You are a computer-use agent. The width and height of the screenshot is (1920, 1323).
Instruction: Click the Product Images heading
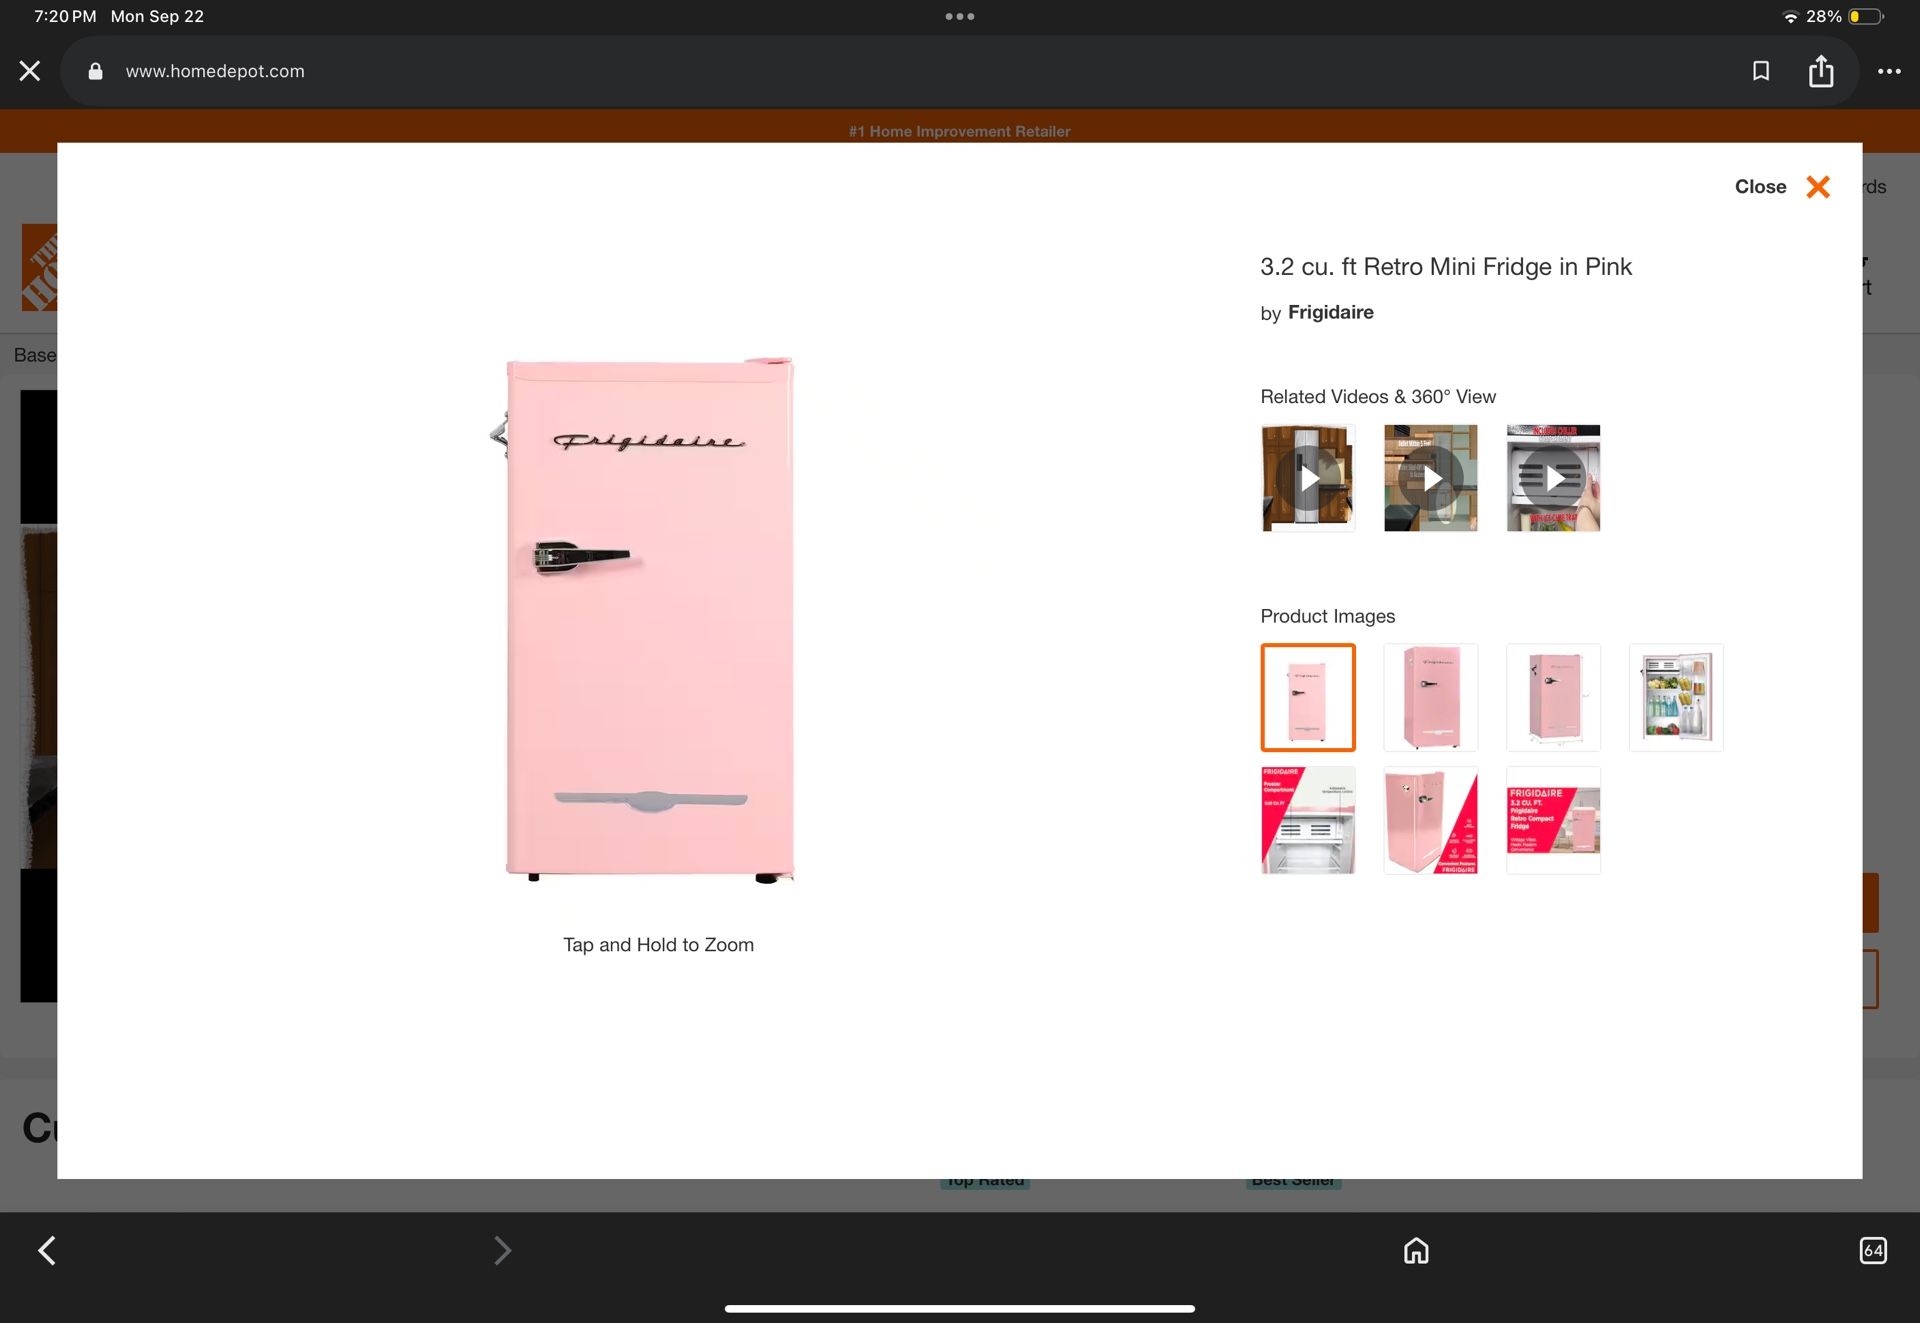click(1327, 617)
